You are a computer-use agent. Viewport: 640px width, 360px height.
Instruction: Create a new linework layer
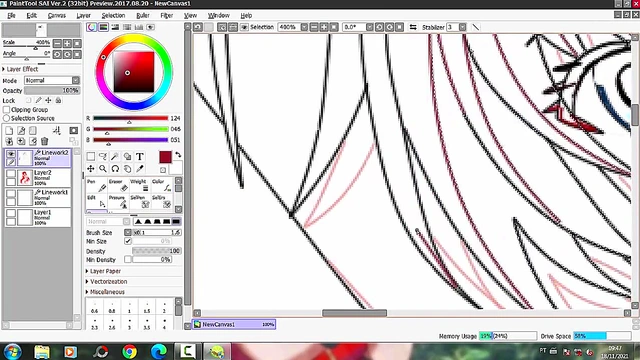coord(21,131)
